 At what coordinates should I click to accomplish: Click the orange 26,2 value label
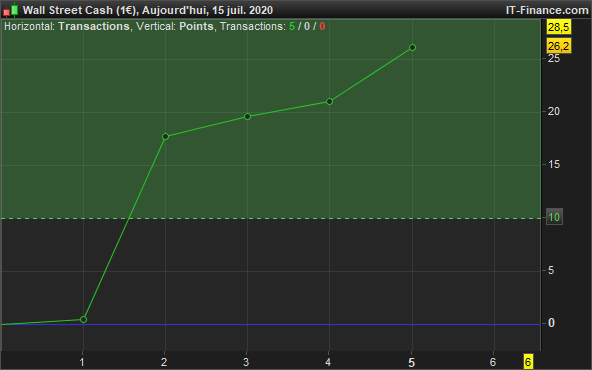(559, 46)
